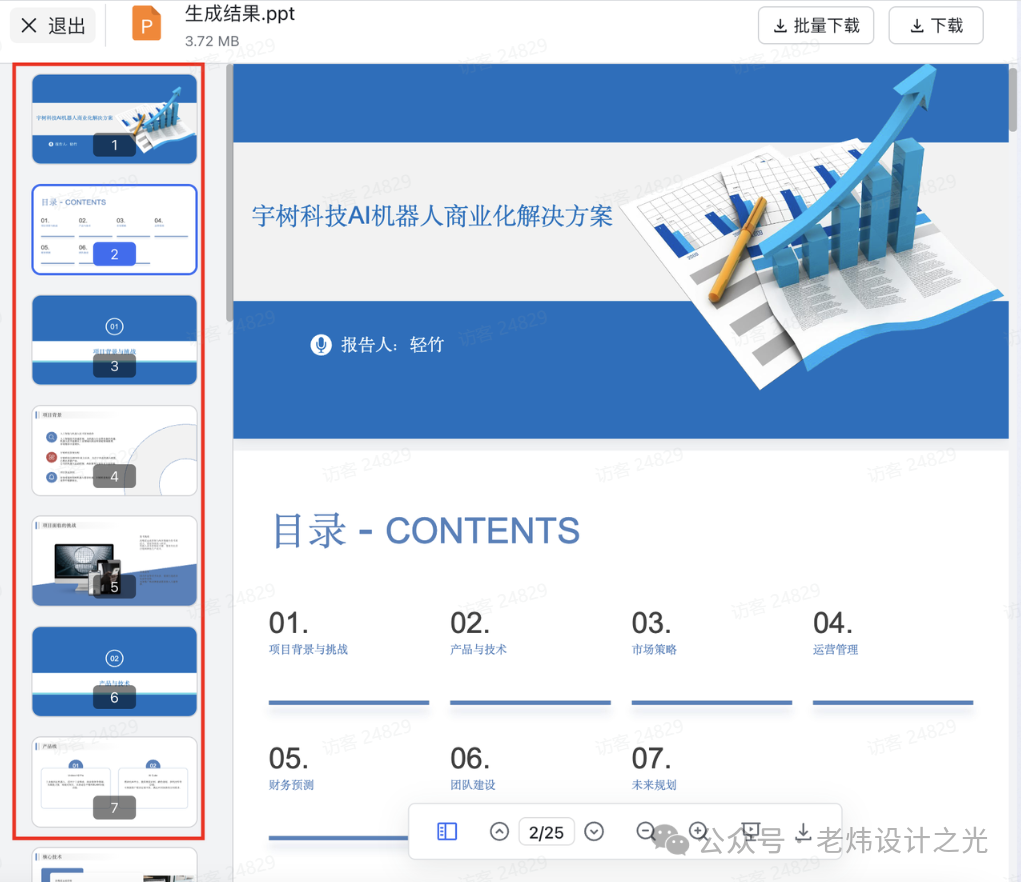Click contents item 04. 运营管理
Viewport: 1021px width, 882px height.
pos(835,633)
